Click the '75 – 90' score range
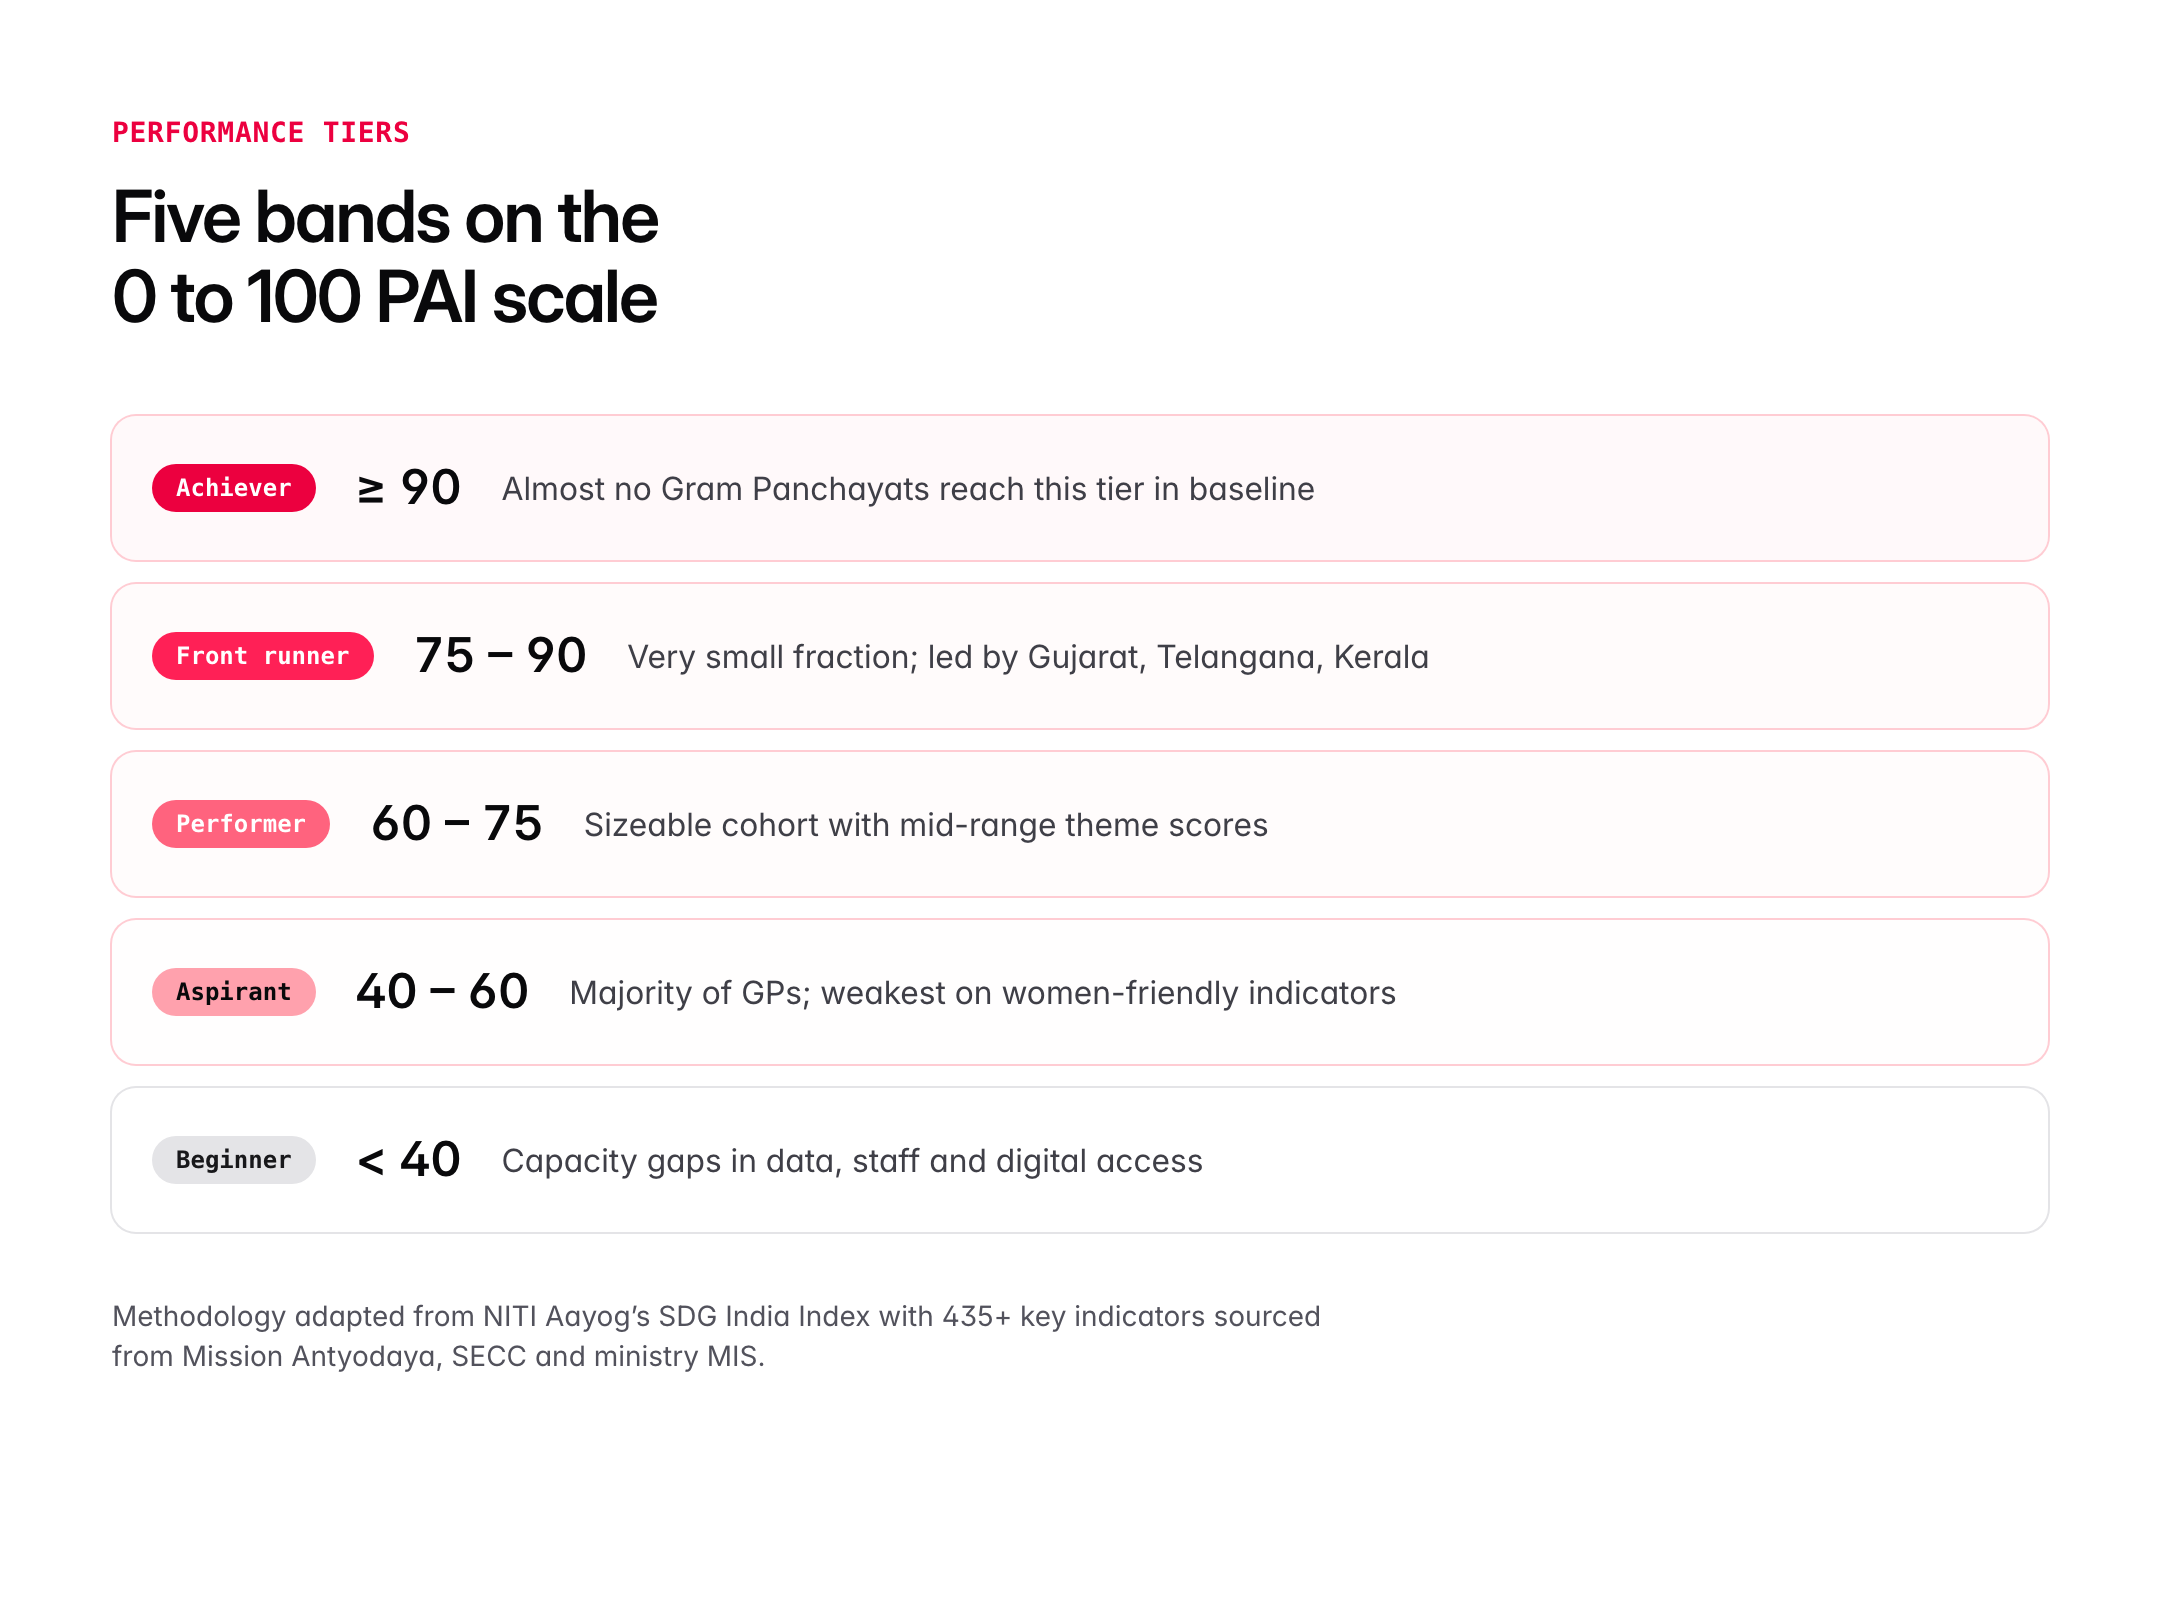Viewport: 2160px width, 1600px height. [x=500, y=656]
